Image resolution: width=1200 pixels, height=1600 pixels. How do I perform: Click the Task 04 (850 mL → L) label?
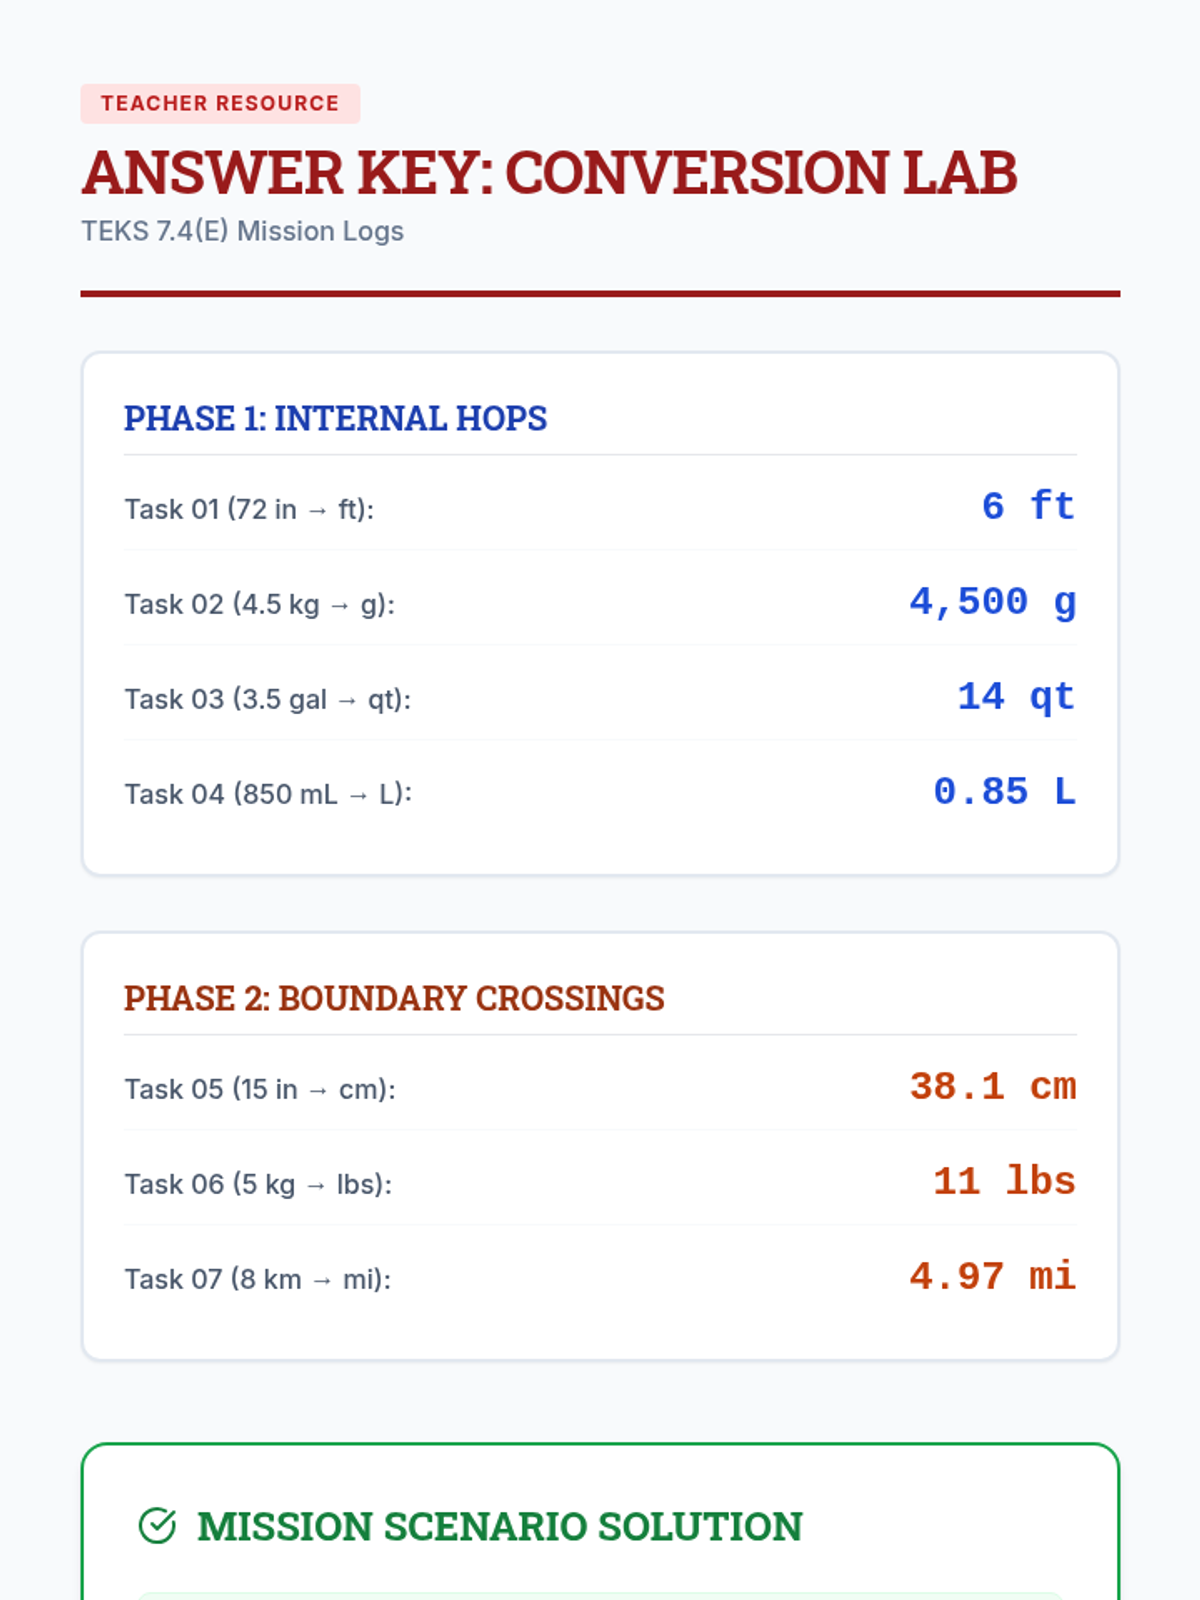coord(268,794)
